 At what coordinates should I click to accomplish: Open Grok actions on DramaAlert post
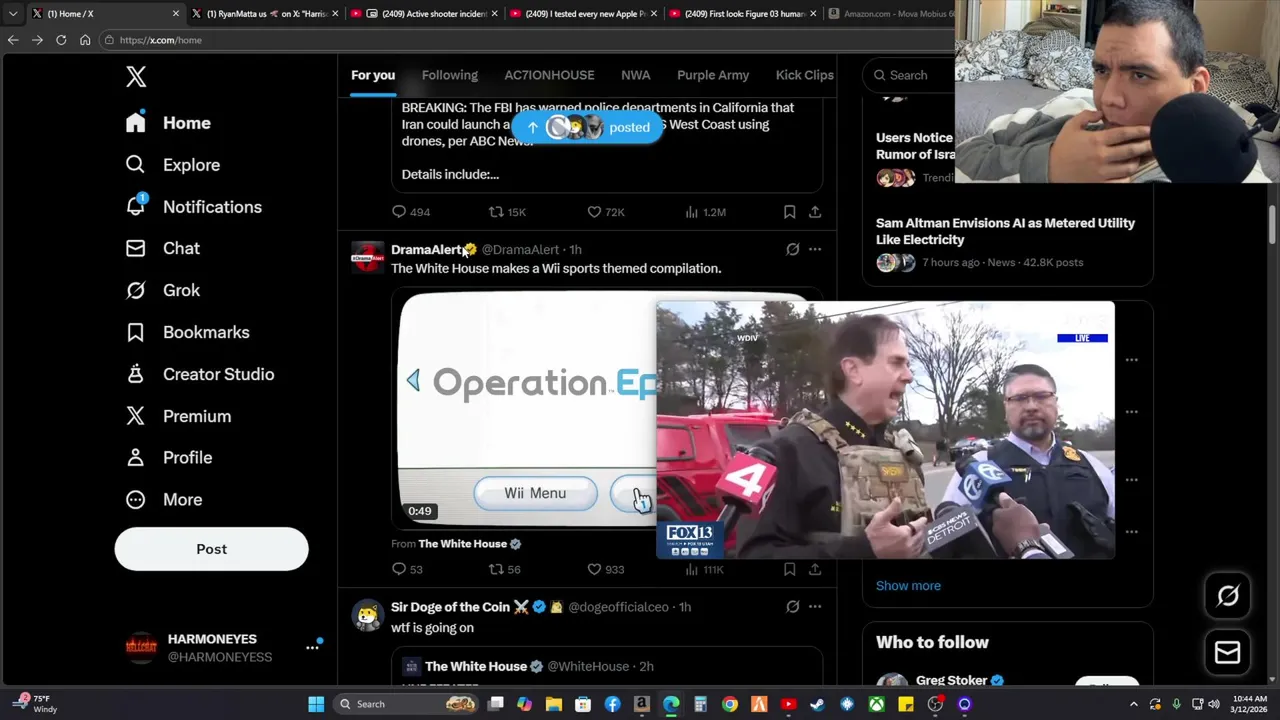[x=792, y=249]
